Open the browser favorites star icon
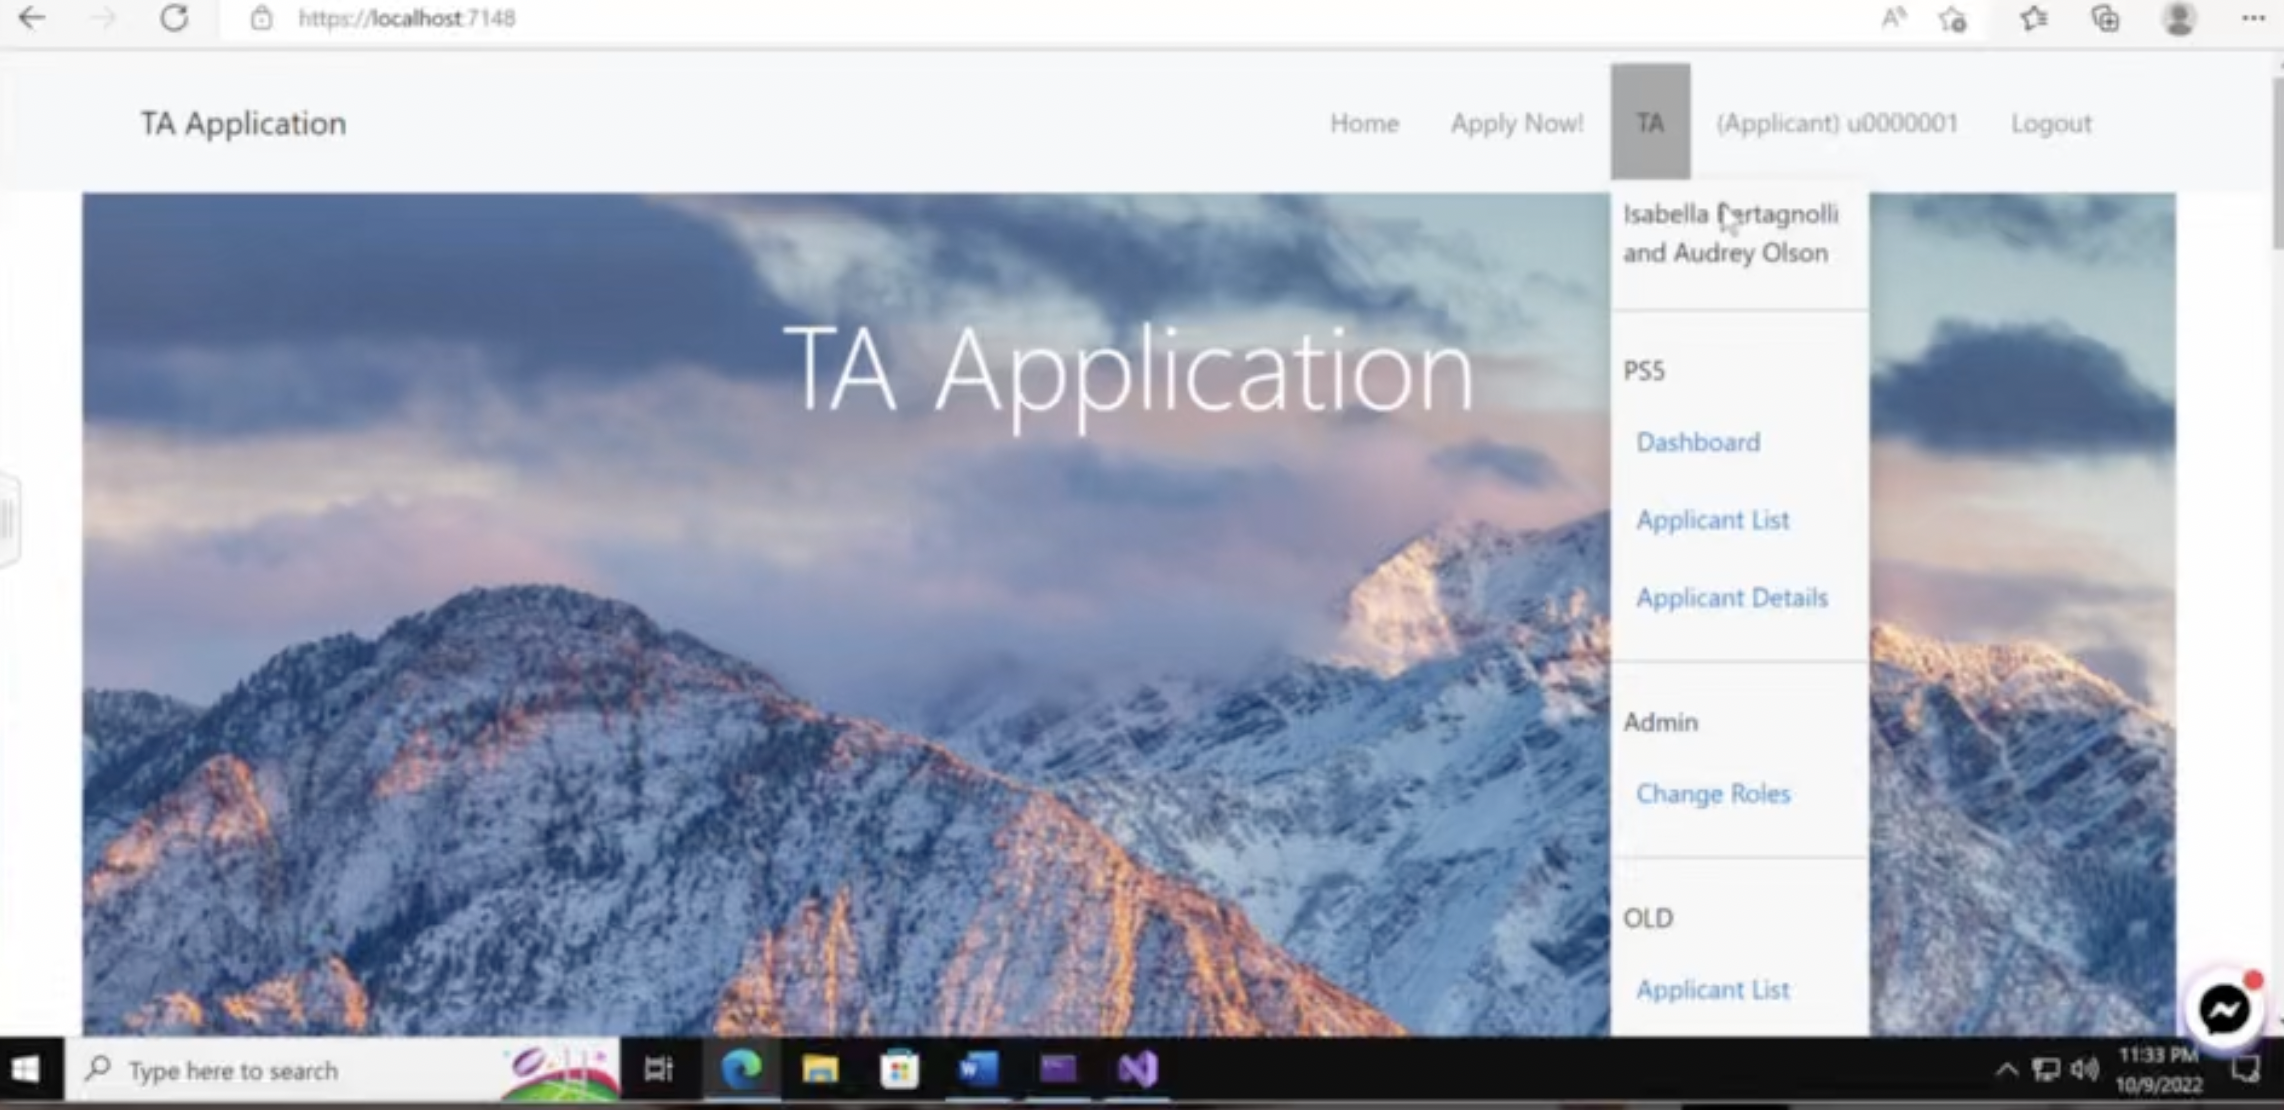This screenshot has height=1110, width=2284. tap(2033, 19)
